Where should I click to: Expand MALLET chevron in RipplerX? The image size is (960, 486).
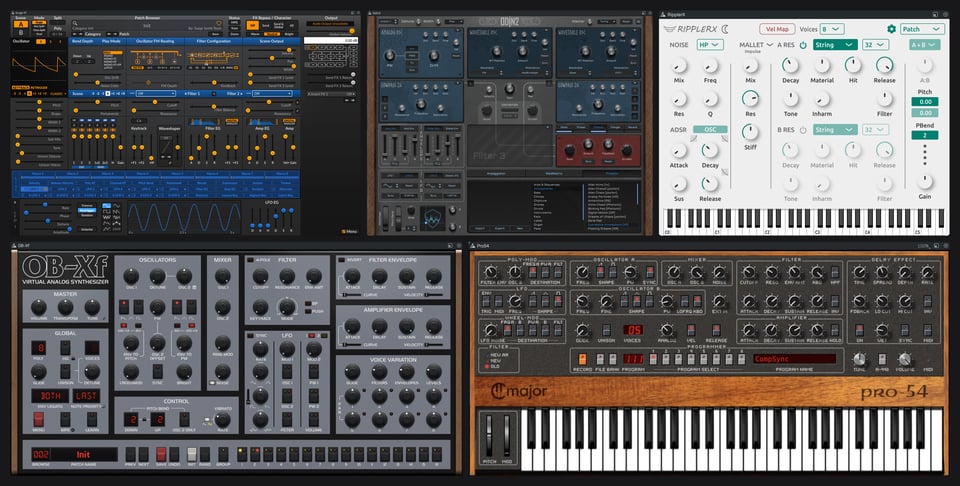point(770,45)
